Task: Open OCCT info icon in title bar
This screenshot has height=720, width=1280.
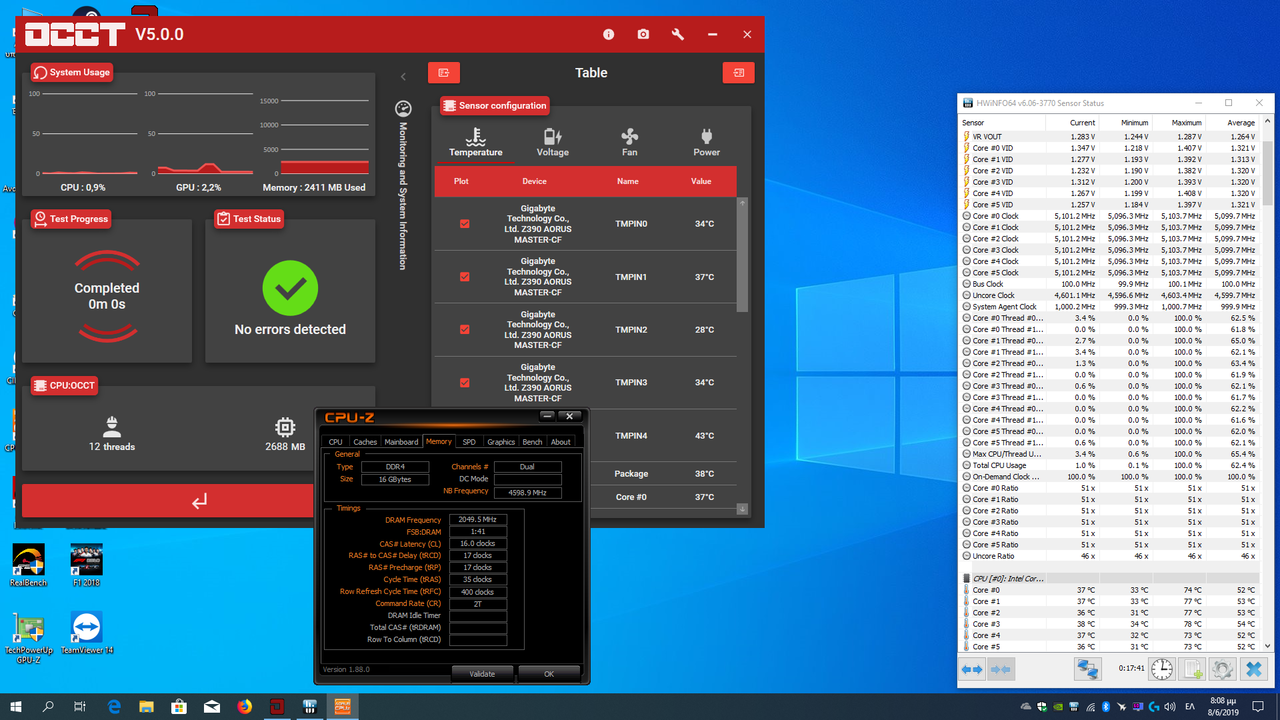Action: (608, 34)
